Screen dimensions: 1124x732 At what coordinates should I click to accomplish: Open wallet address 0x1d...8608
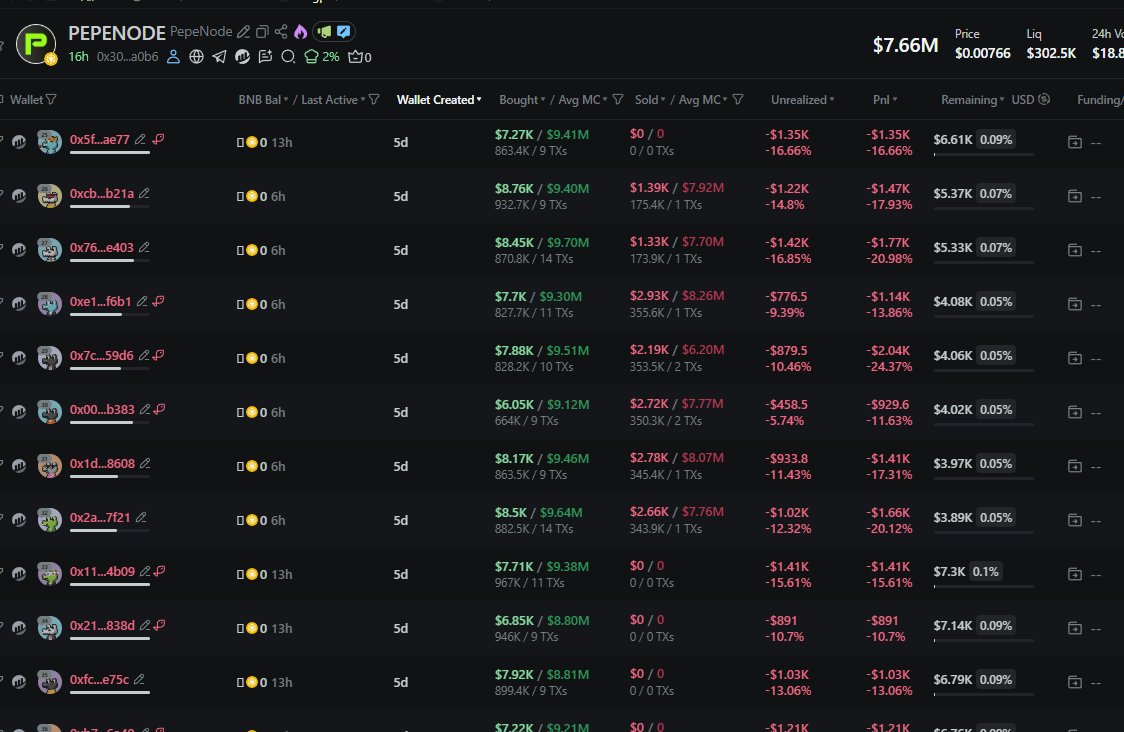[x=101, y=463]
